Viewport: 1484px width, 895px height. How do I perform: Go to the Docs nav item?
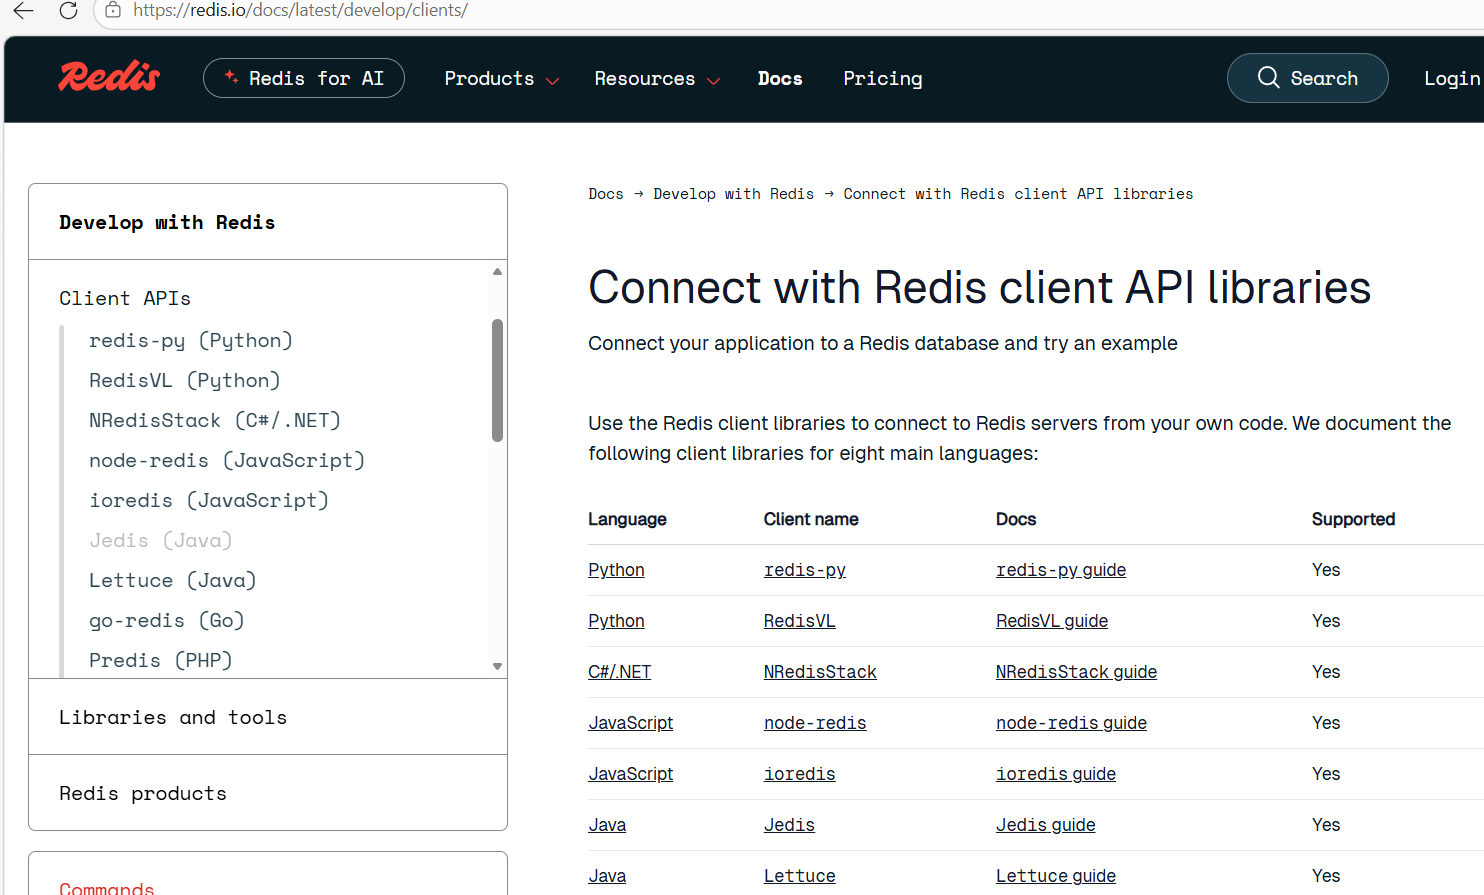pyautogui.click(x=780, y=78)
